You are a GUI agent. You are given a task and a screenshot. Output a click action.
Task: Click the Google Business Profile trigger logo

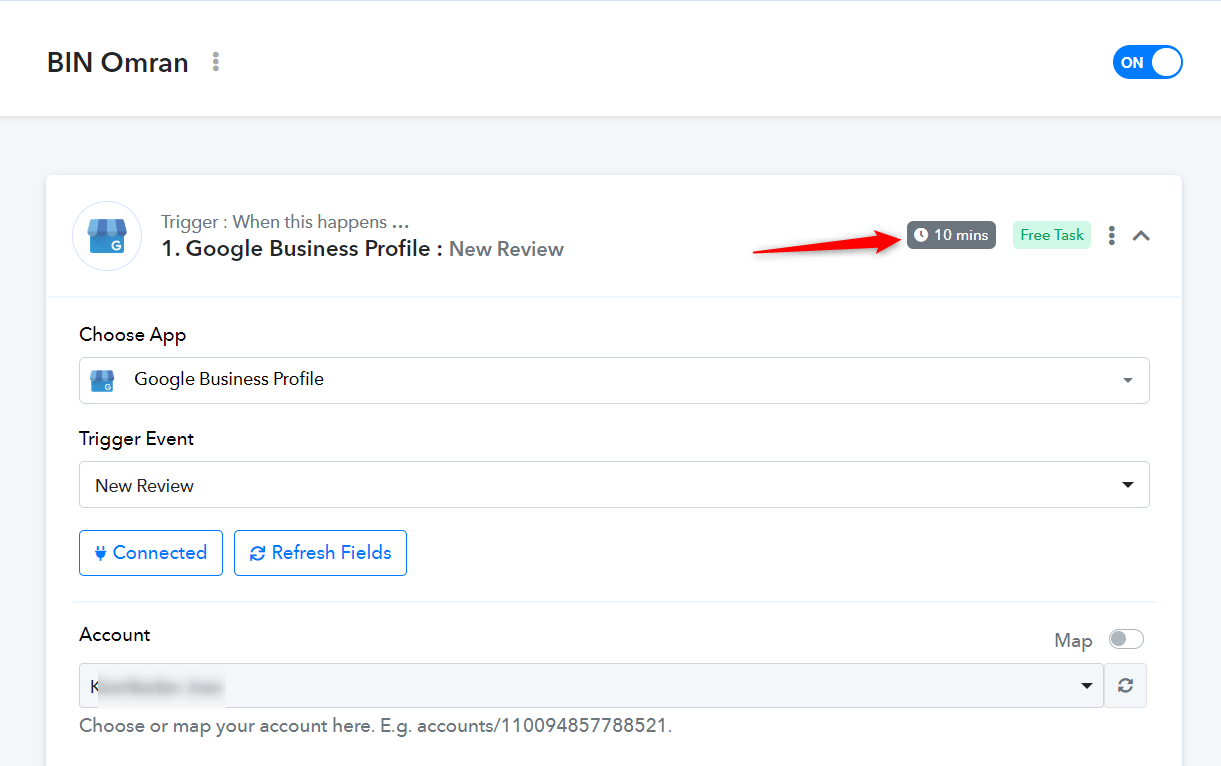pos(107,236)
